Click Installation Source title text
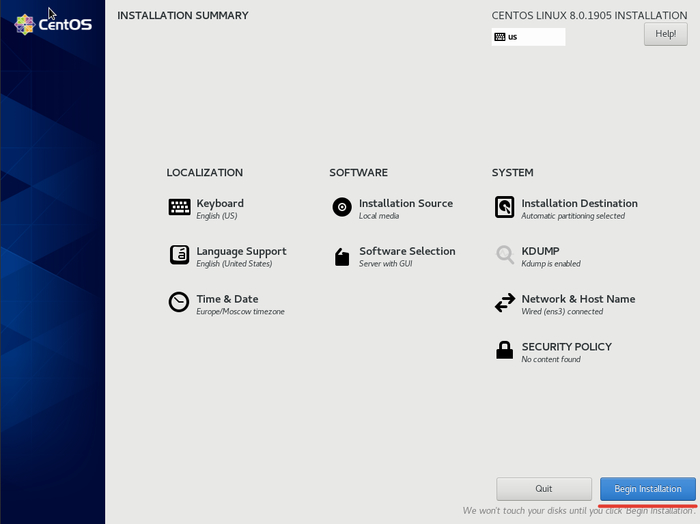The height and width of the screenshot is (524, 700). (406, 203)
